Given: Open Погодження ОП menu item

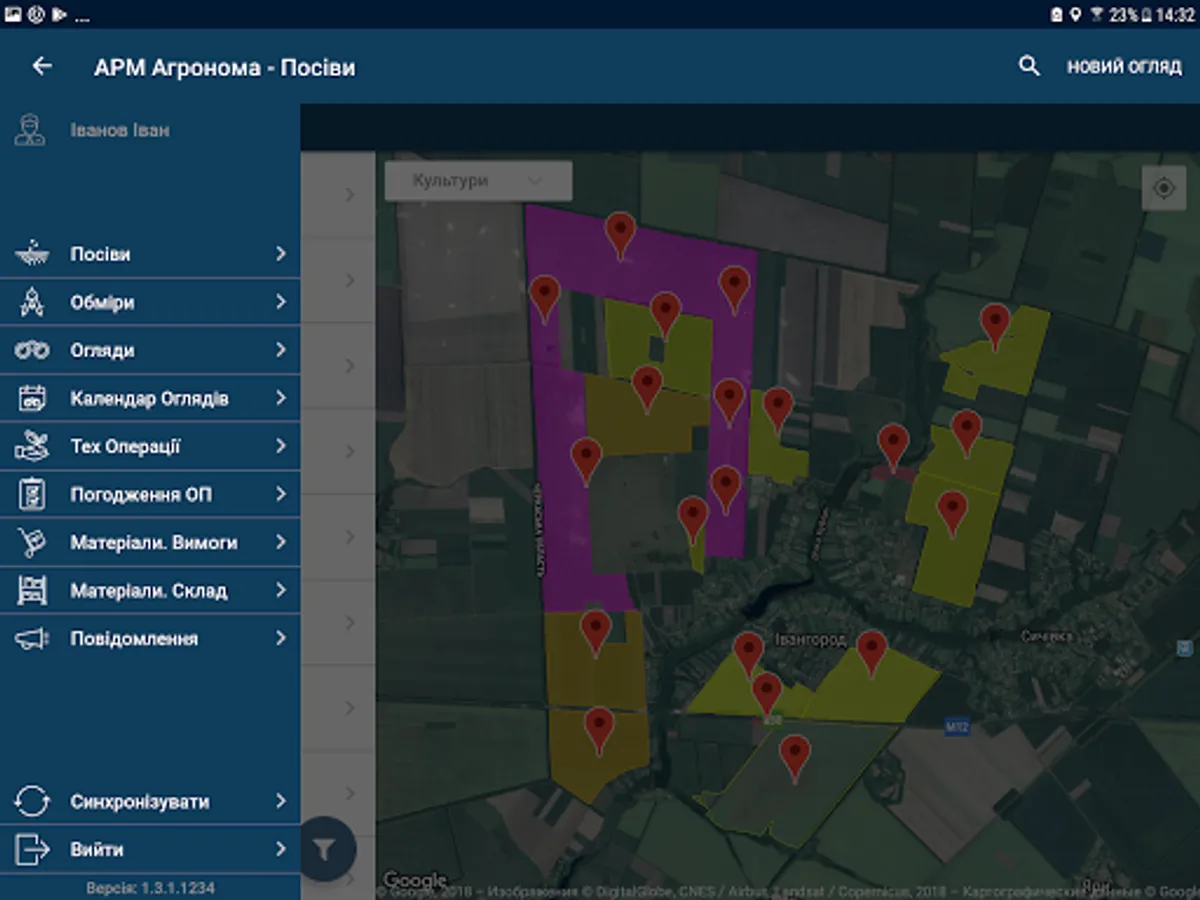Looking at the screenshot, I should click(150, 494).
